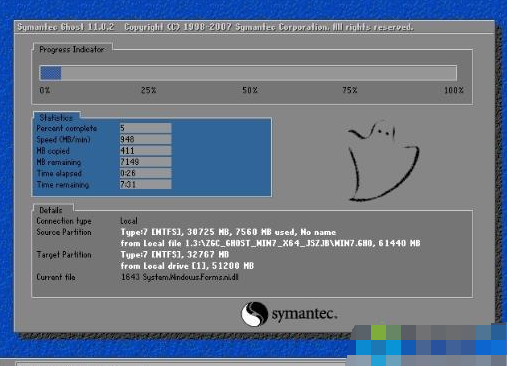Click the Details panel header
This screenshot has height=366, width=507.
(x=51, y=210)
